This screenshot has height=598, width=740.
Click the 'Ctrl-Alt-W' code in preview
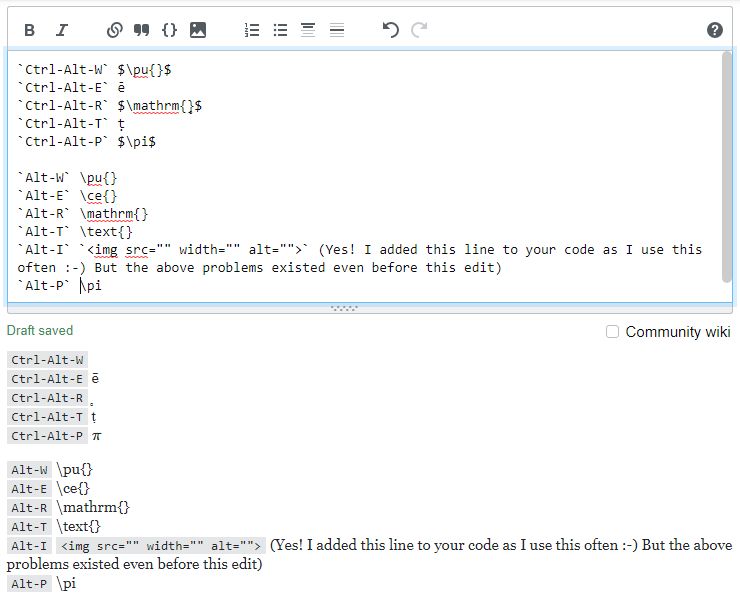click(47, 360)
